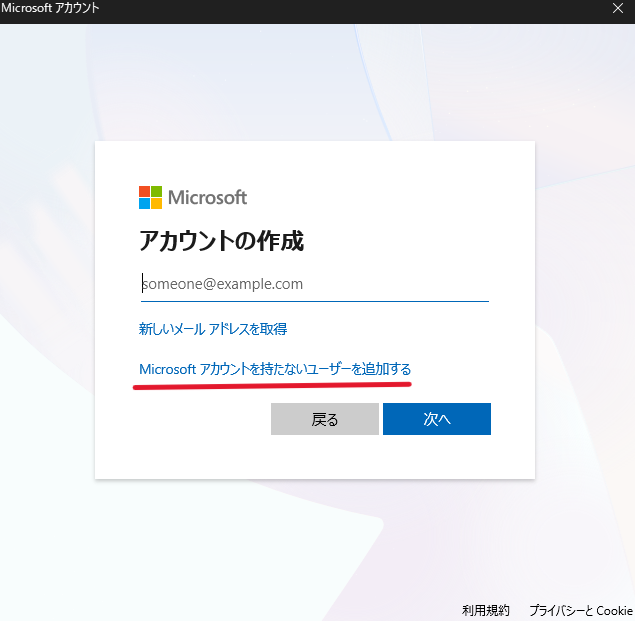Open the 利用規約 link

[486, 610]
